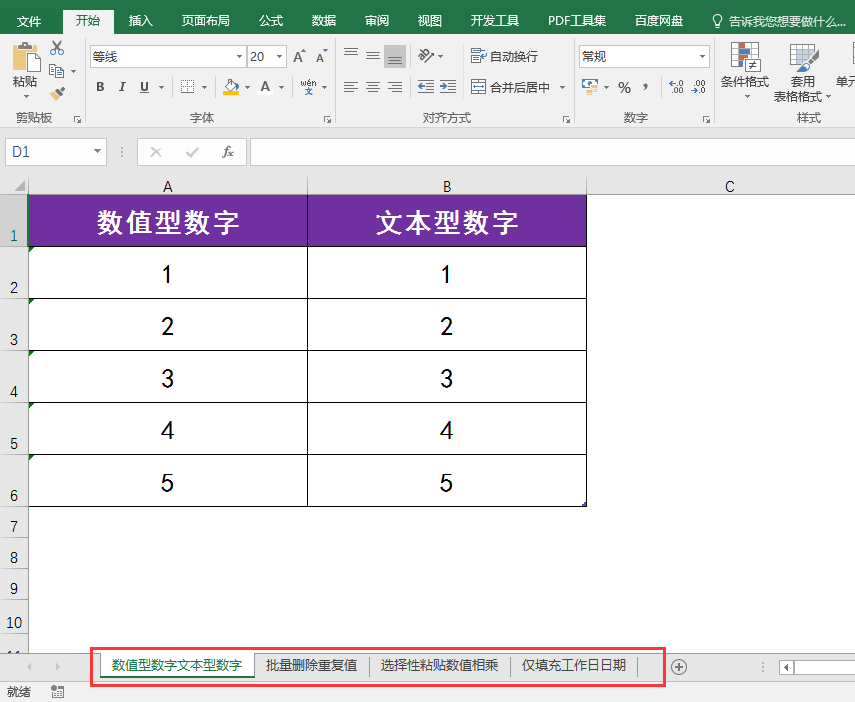The height and width of the screenshot is (702, 855).
Task: Expand the merge and center dropdown arrow
Action: pos(562,87)
